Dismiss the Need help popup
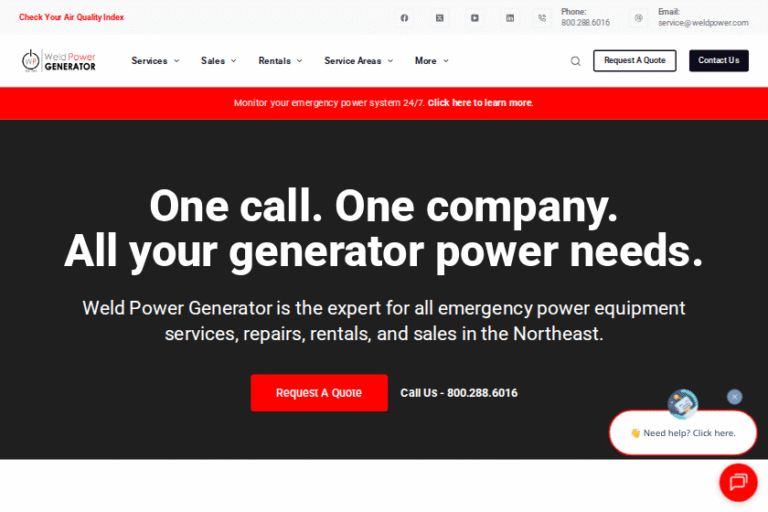 pos(735,397)
